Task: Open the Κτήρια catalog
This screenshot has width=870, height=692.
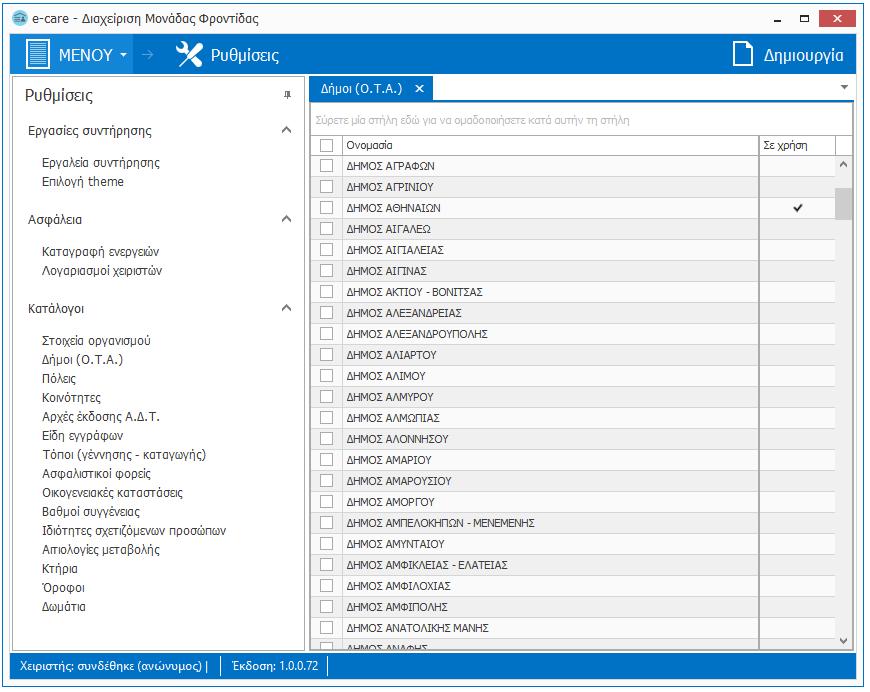Action: click(60, 568)
